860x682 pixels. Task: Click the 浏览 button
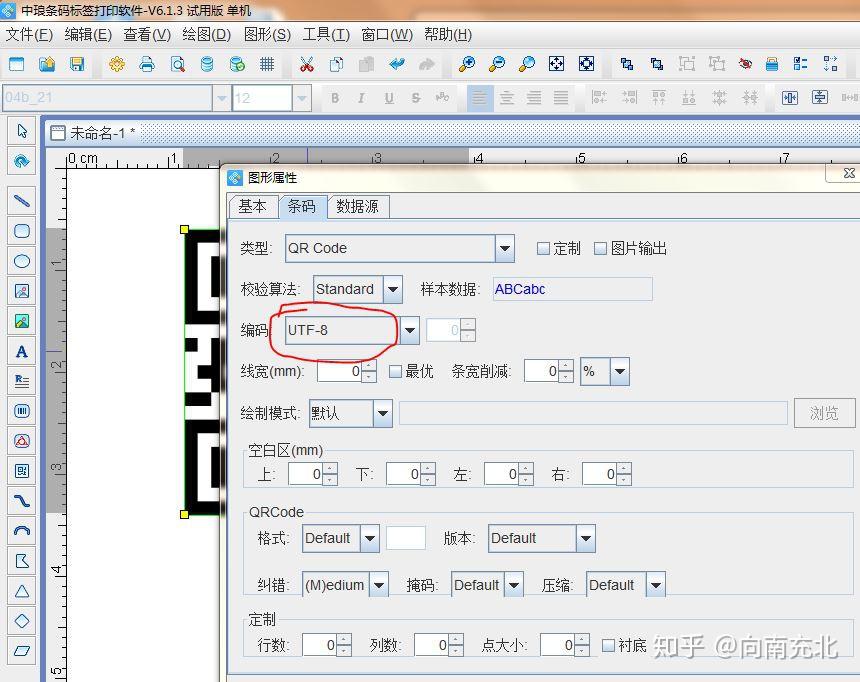point(824,413)
